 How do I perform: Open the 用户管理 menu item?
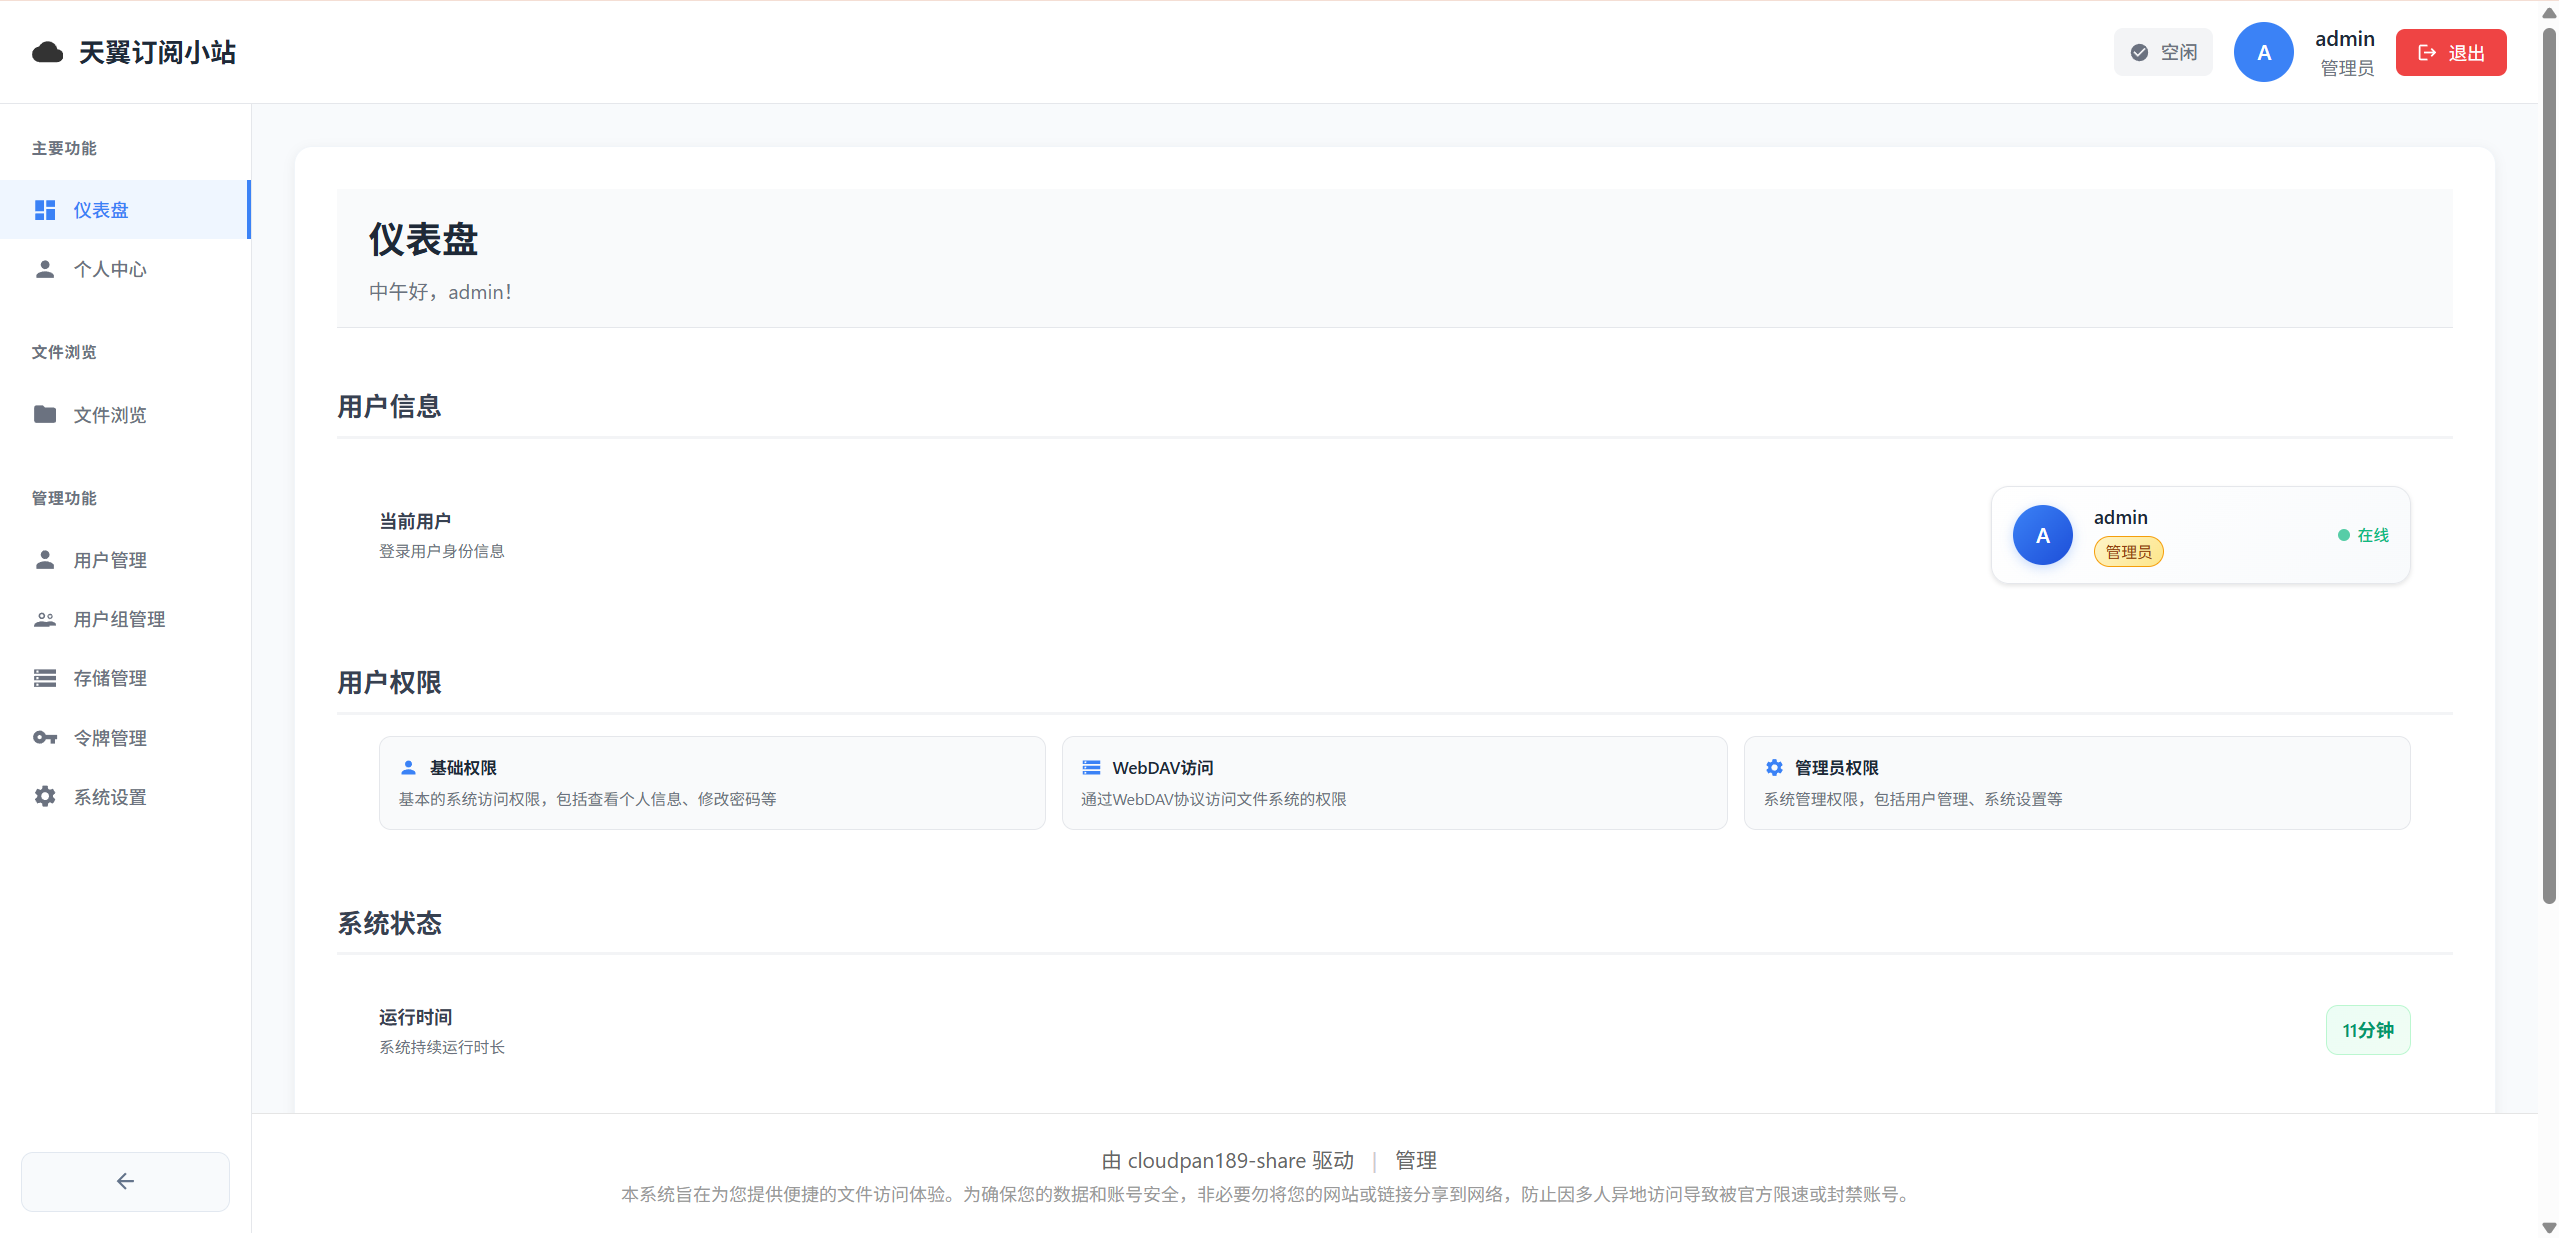110,560
